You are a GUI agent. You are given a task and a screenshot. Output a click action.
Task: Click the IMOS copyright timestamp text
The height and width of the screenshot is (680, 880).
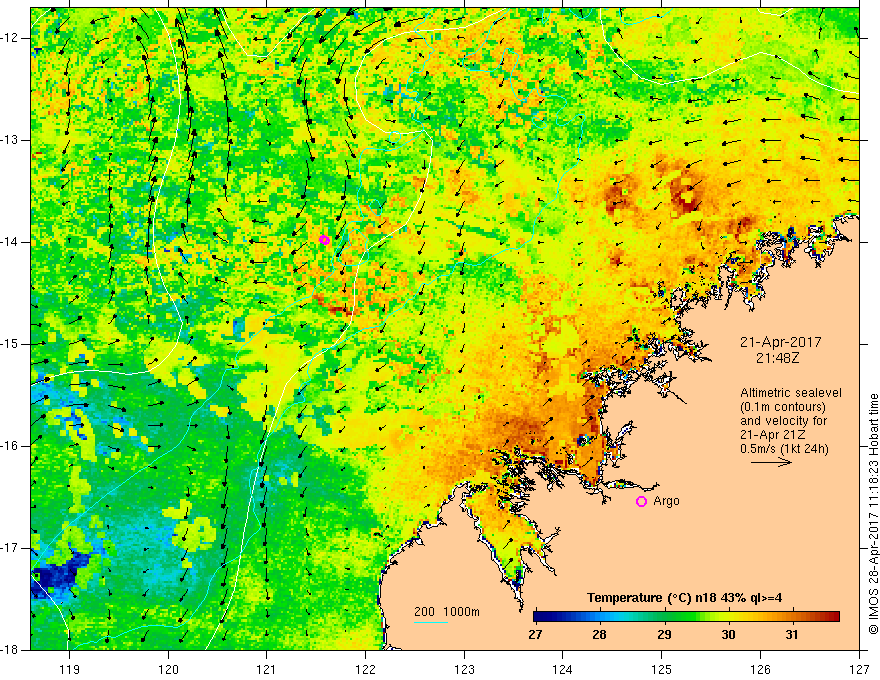point(873,514)
